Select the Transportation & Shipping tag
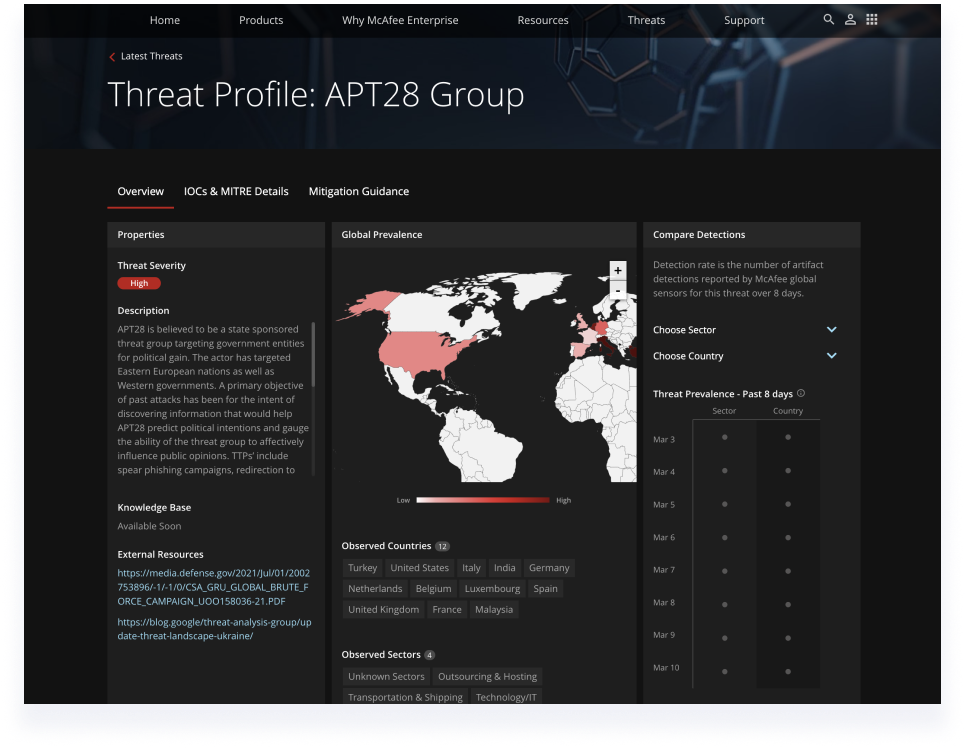 coord(405,697)
